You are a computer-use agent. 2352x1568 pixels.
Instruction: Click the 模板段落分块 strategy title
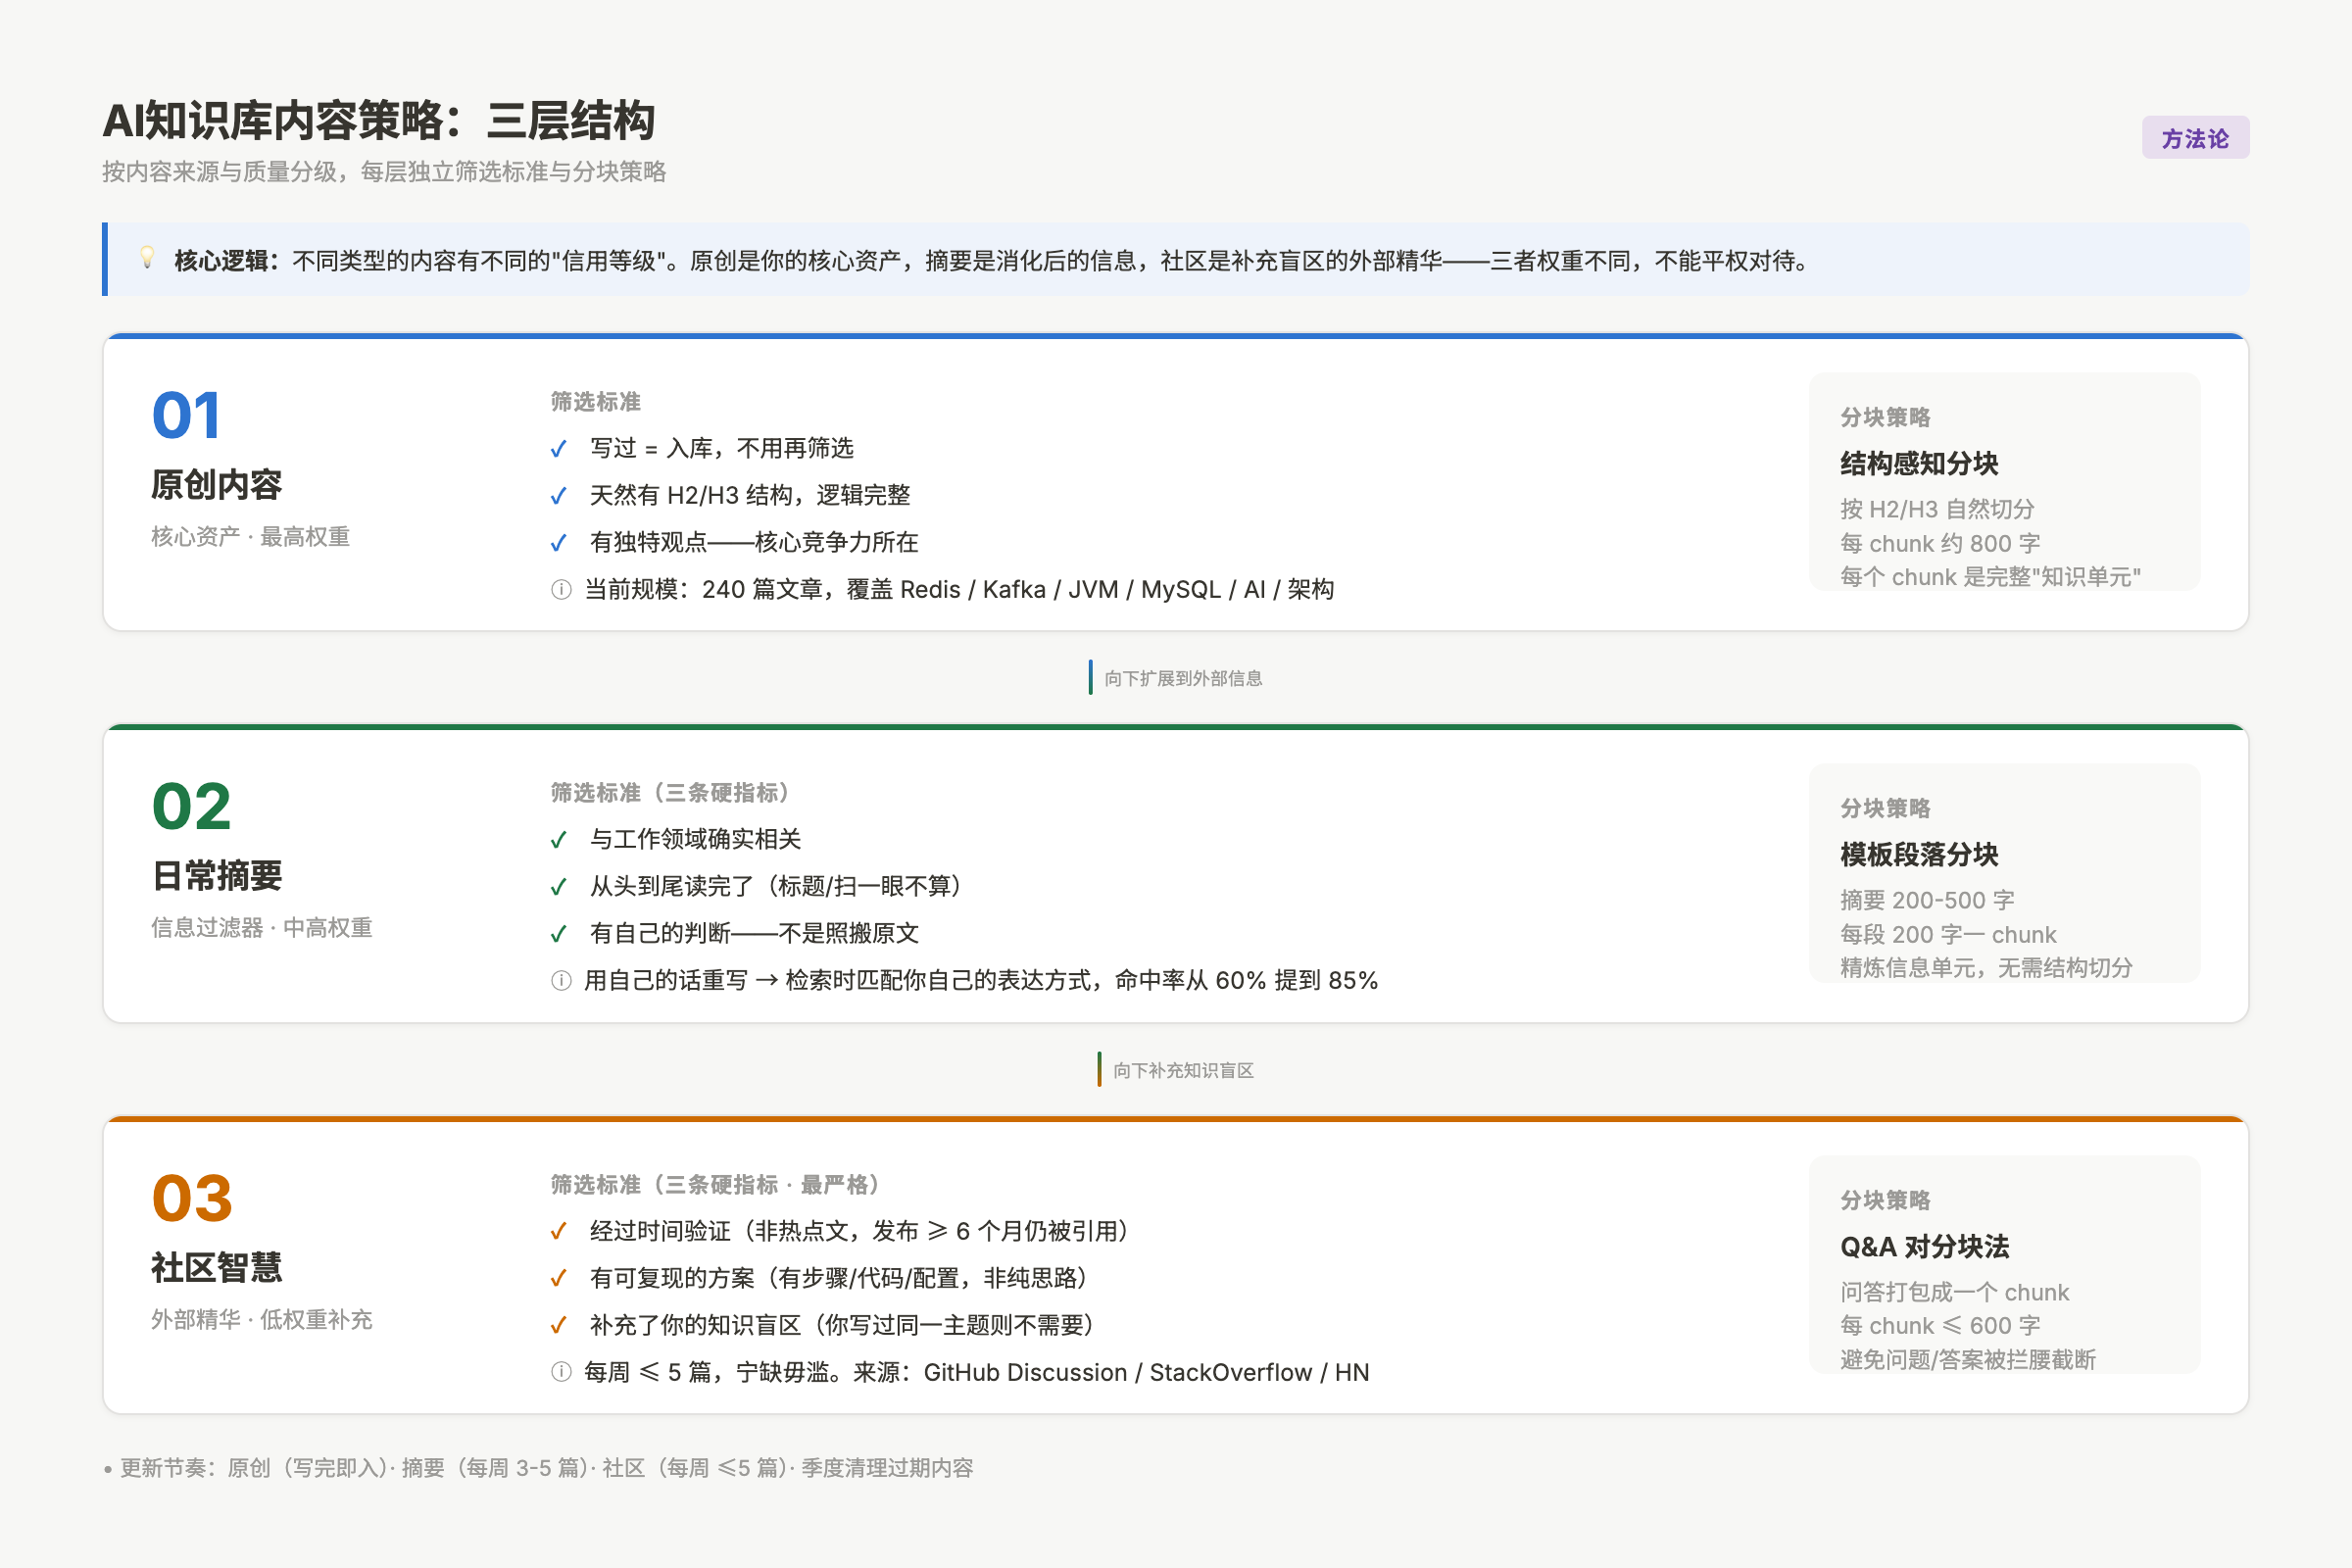(1919, 855)
